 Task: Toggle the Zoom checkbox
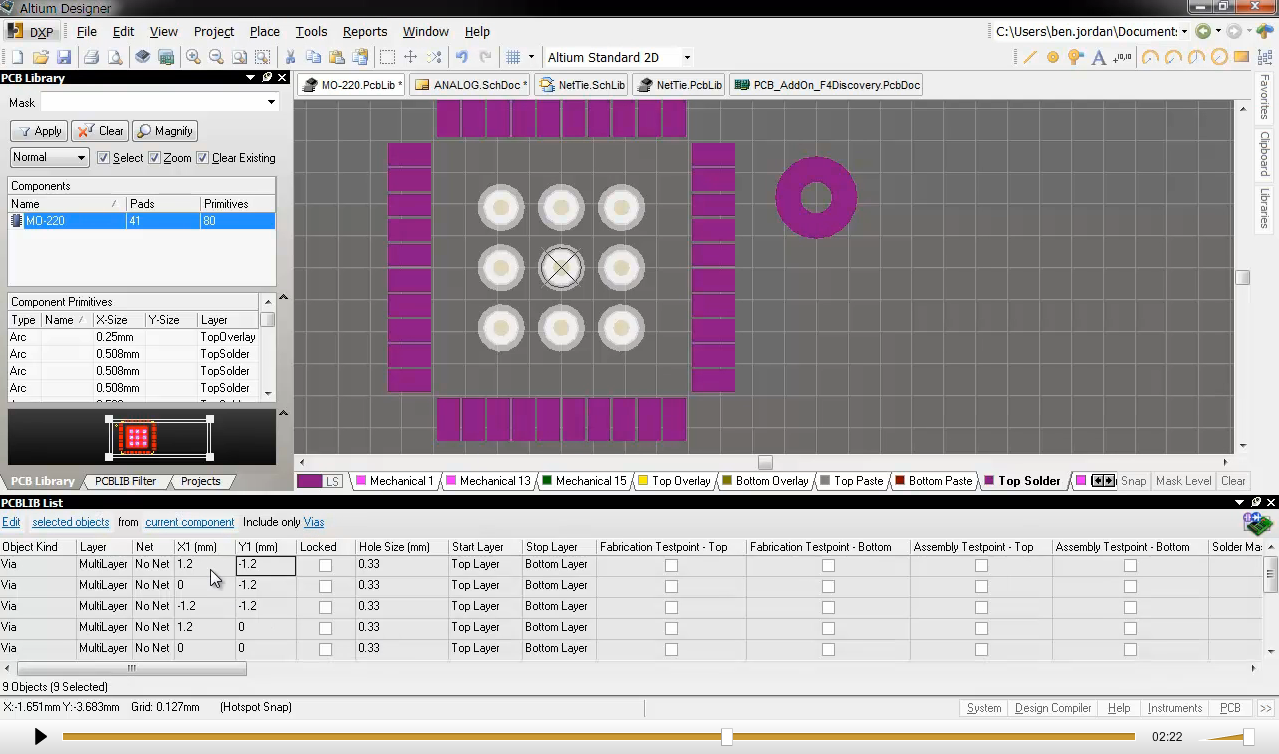tap(155, 158)
